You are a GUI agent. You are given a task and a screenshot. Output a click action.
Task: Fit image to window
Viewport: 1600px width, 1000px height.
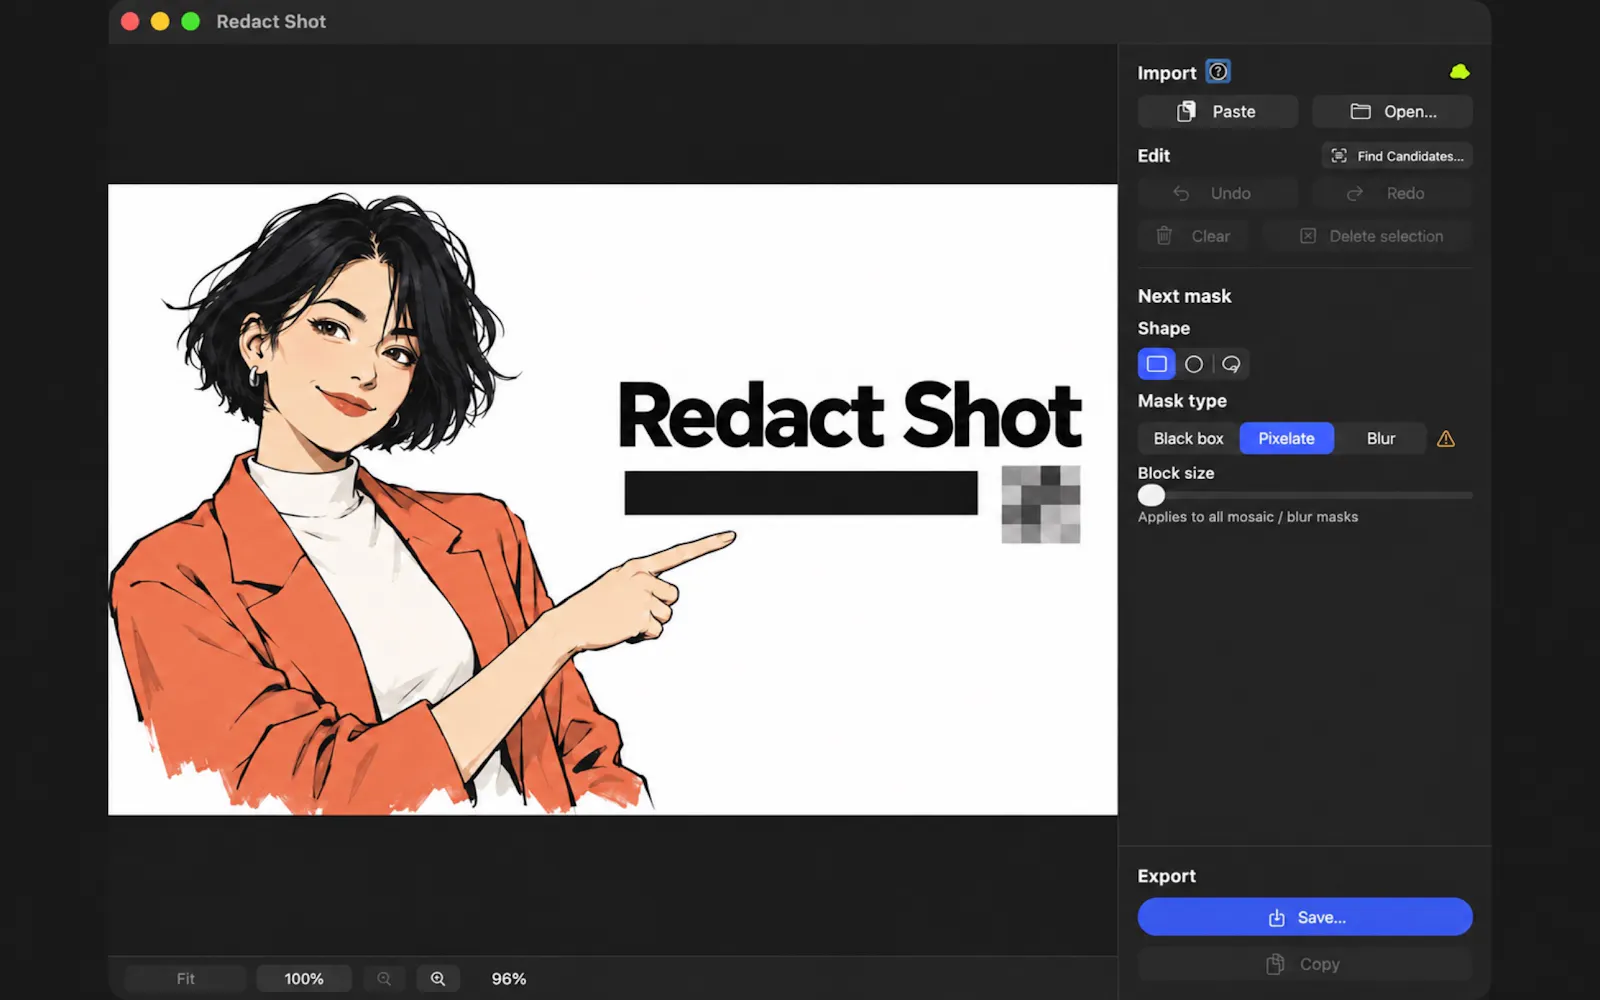(186, 979)
